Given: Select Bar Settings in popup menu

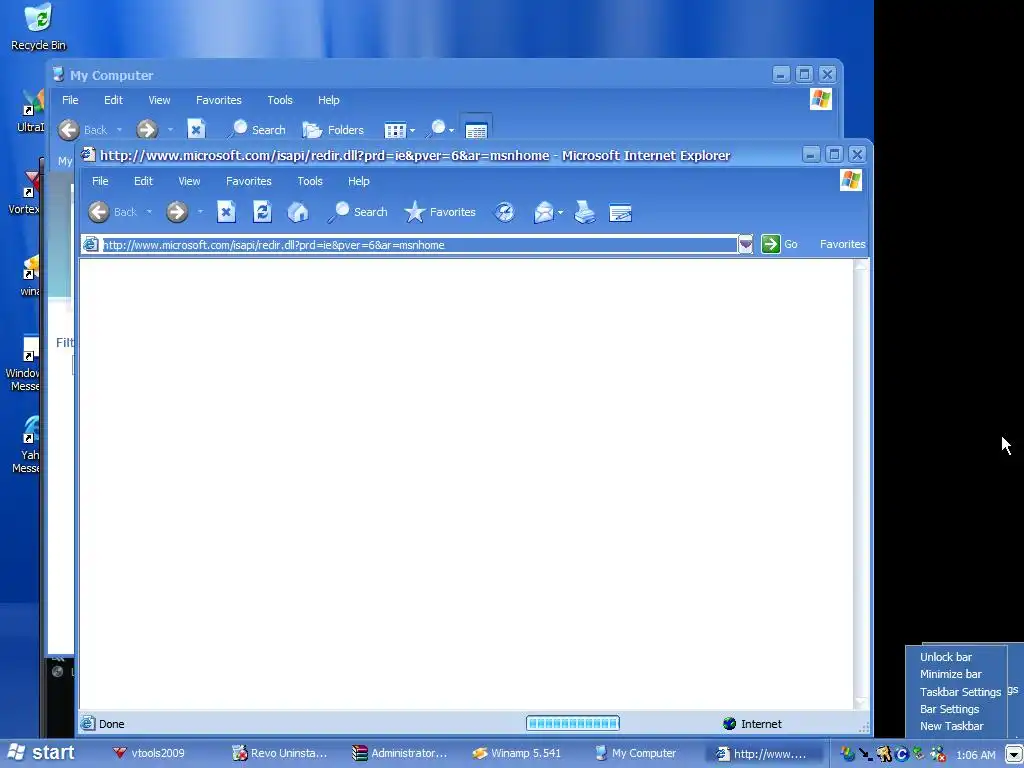Looking at the screenshot, I should [x=949, y=709].
